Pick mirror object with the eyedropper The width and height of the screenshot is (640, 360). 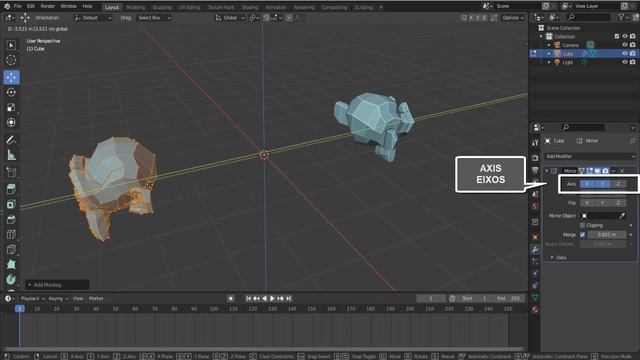pos(622,216)
